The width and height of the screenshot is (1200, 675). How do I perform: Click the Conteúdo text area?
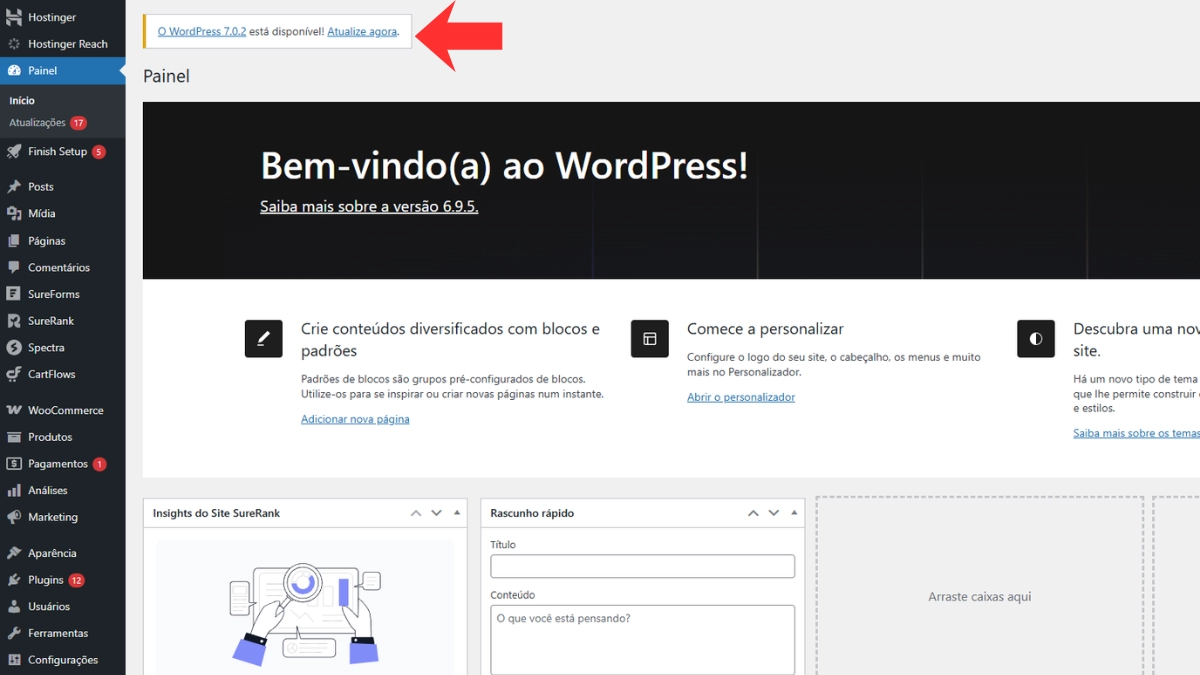[x=643, y=640]
